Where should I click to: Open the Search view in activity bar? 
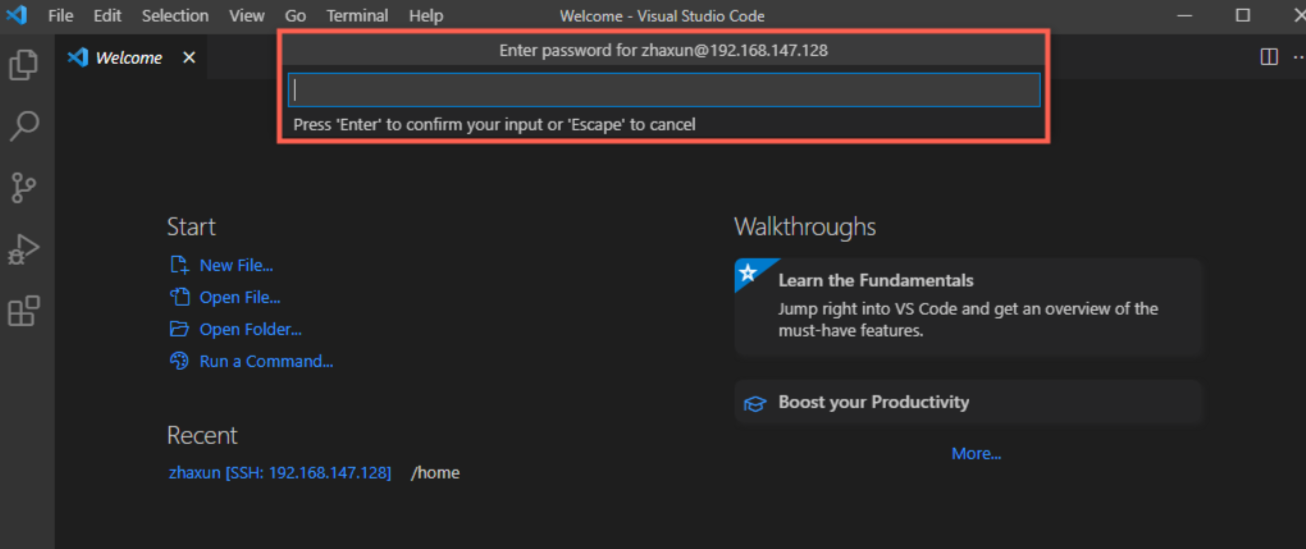pyautogui.click(x=23, y=126)
